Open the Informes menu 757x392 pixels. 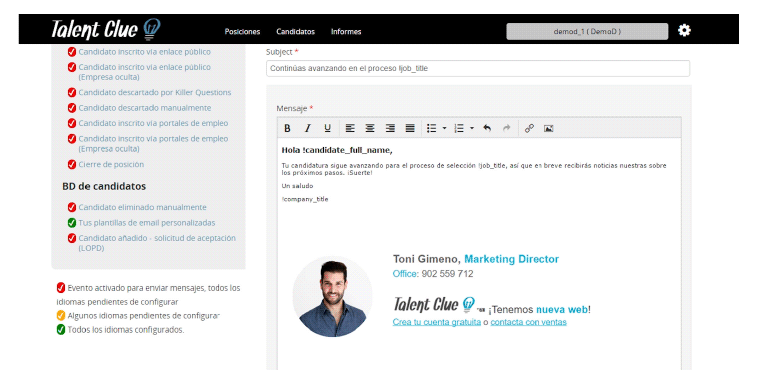click(x=346, y=31)
